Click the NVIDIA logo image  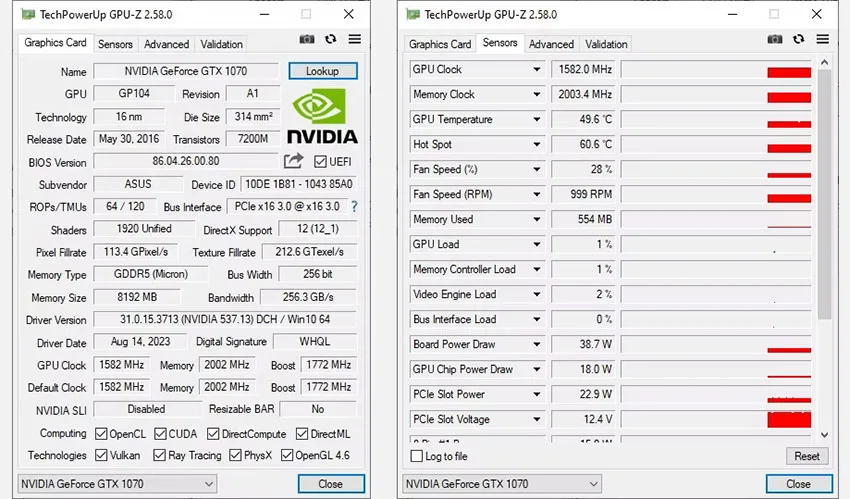click(x=322, y=116)
